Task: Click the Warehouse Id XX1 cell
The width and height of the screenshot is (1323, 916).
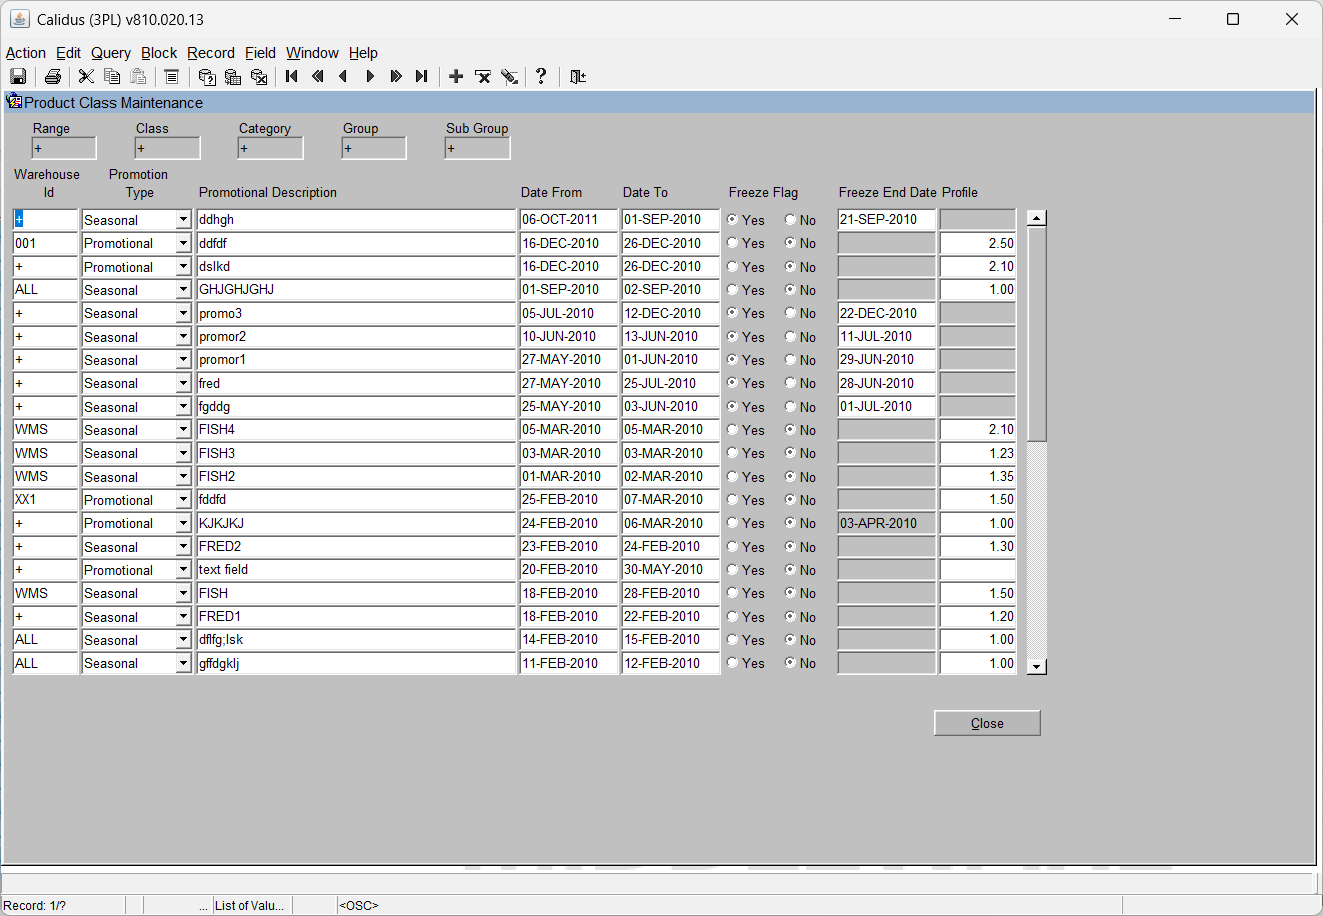Action: tap(45, 499)
